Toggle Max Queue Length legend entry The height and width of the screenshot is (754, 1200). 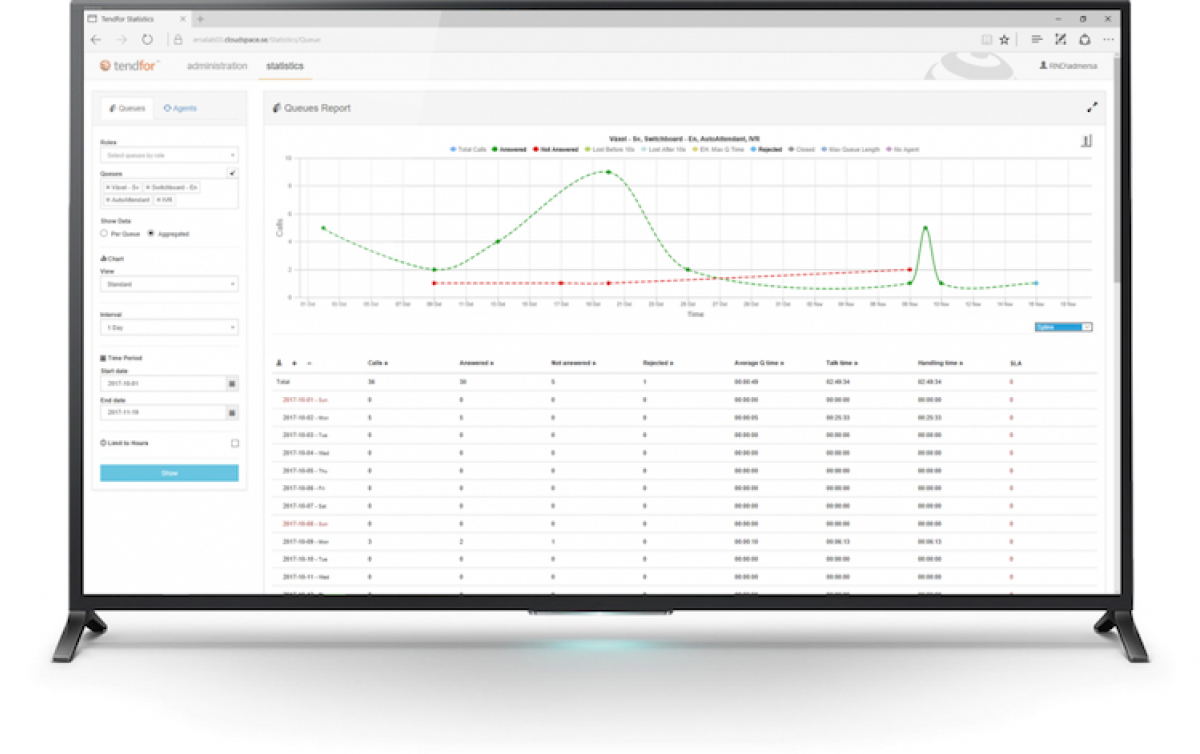(851, 149)
